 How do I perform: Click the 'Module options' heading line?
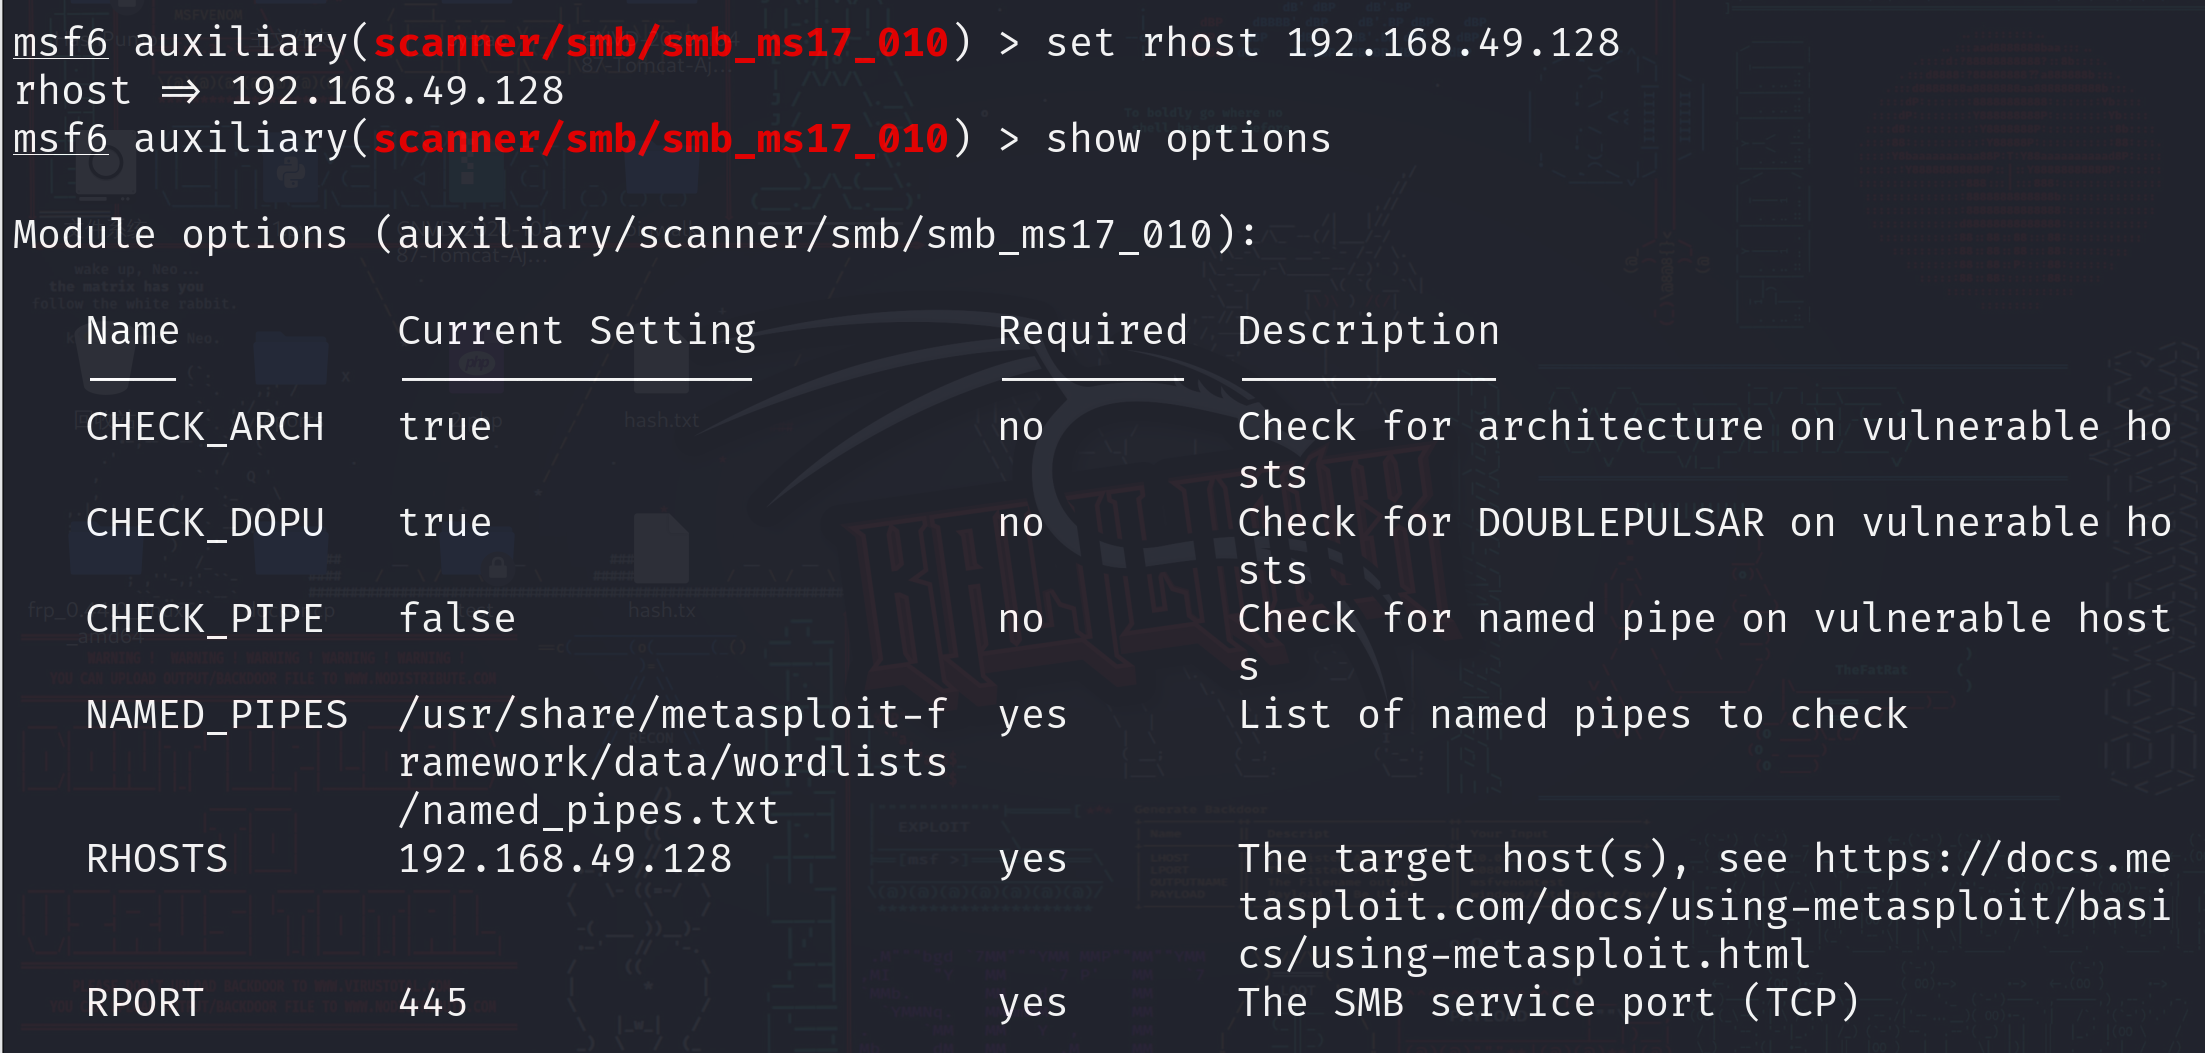[635, 235]
